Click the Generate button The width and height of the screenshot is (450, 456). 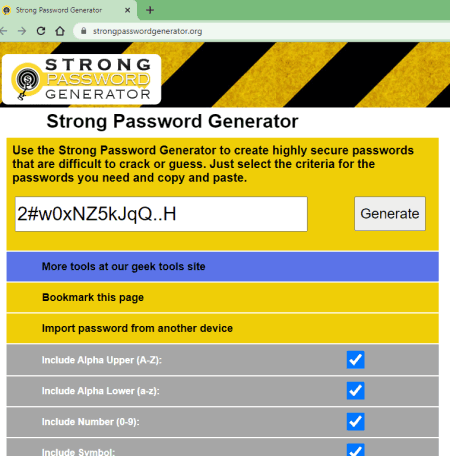click(x=390, y=214)
